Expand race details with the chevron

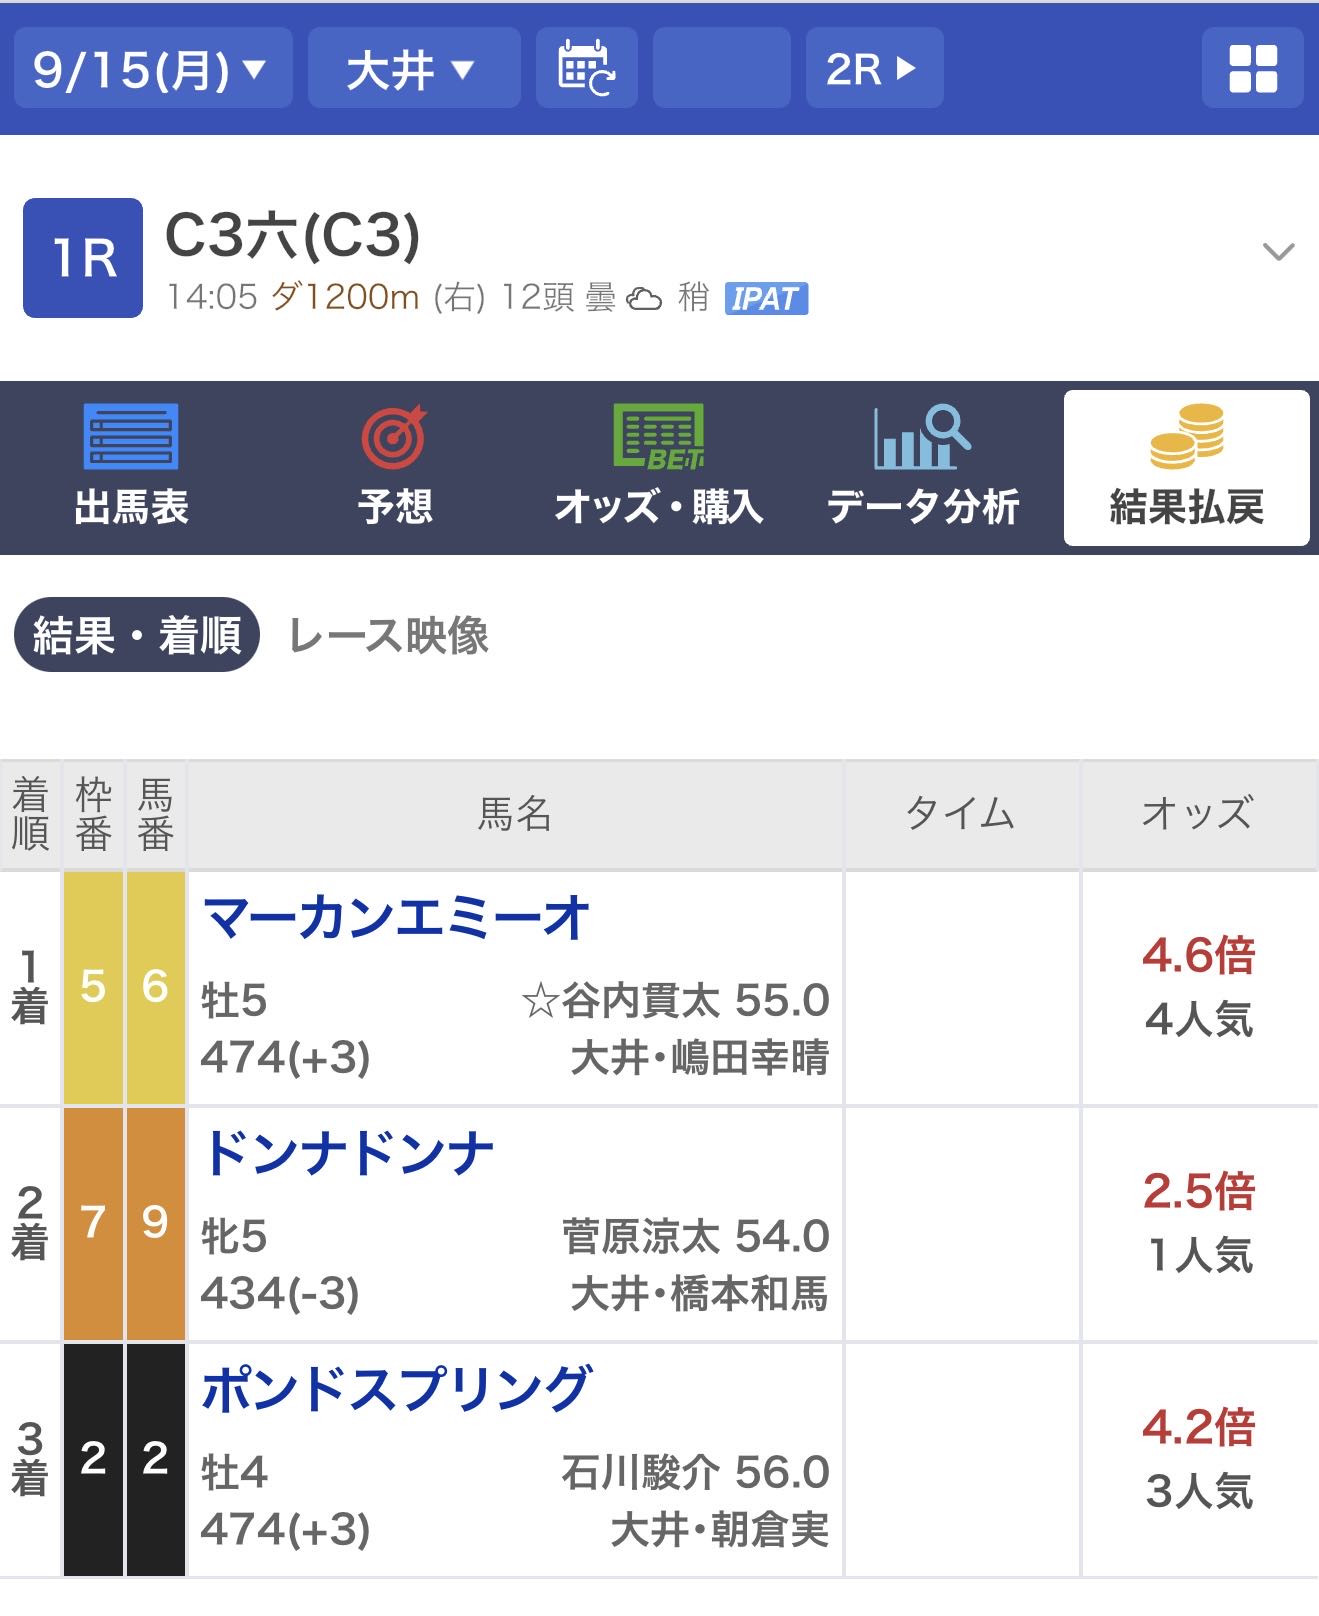coord(1279,251)
